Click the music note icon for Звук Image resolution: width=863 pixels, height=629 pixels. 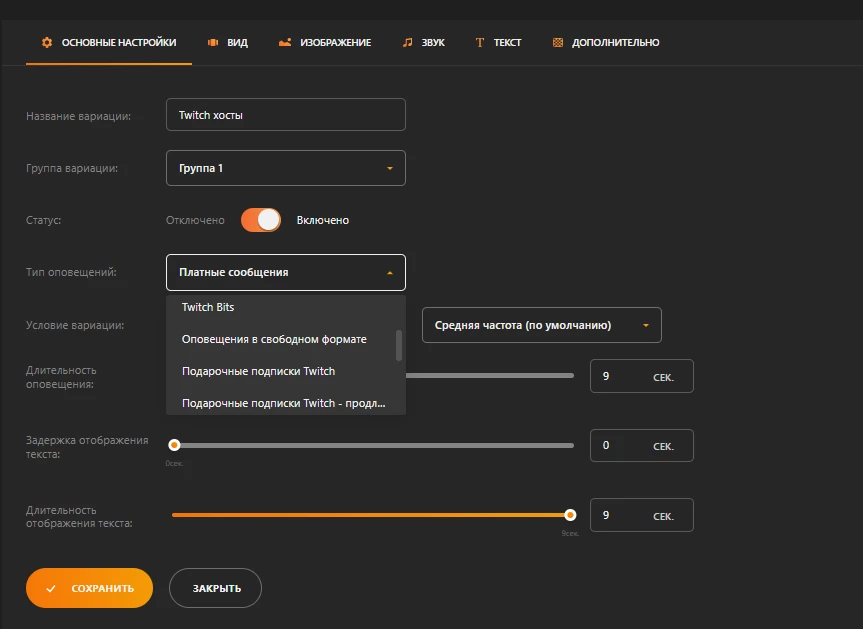[407, 42]
